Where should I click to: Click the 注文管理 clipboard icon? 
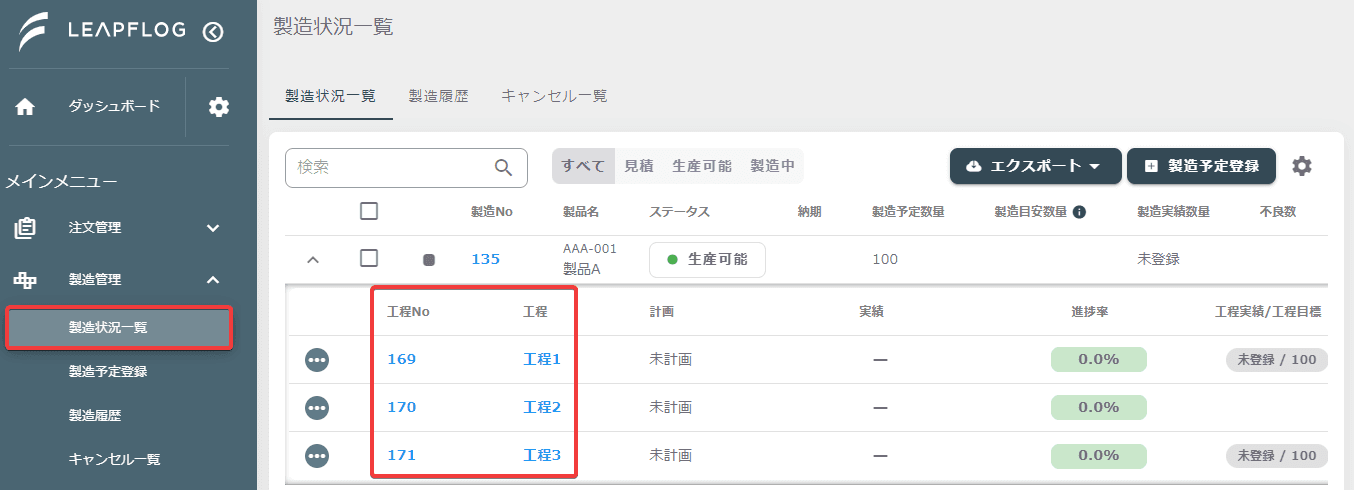[25, 228]
